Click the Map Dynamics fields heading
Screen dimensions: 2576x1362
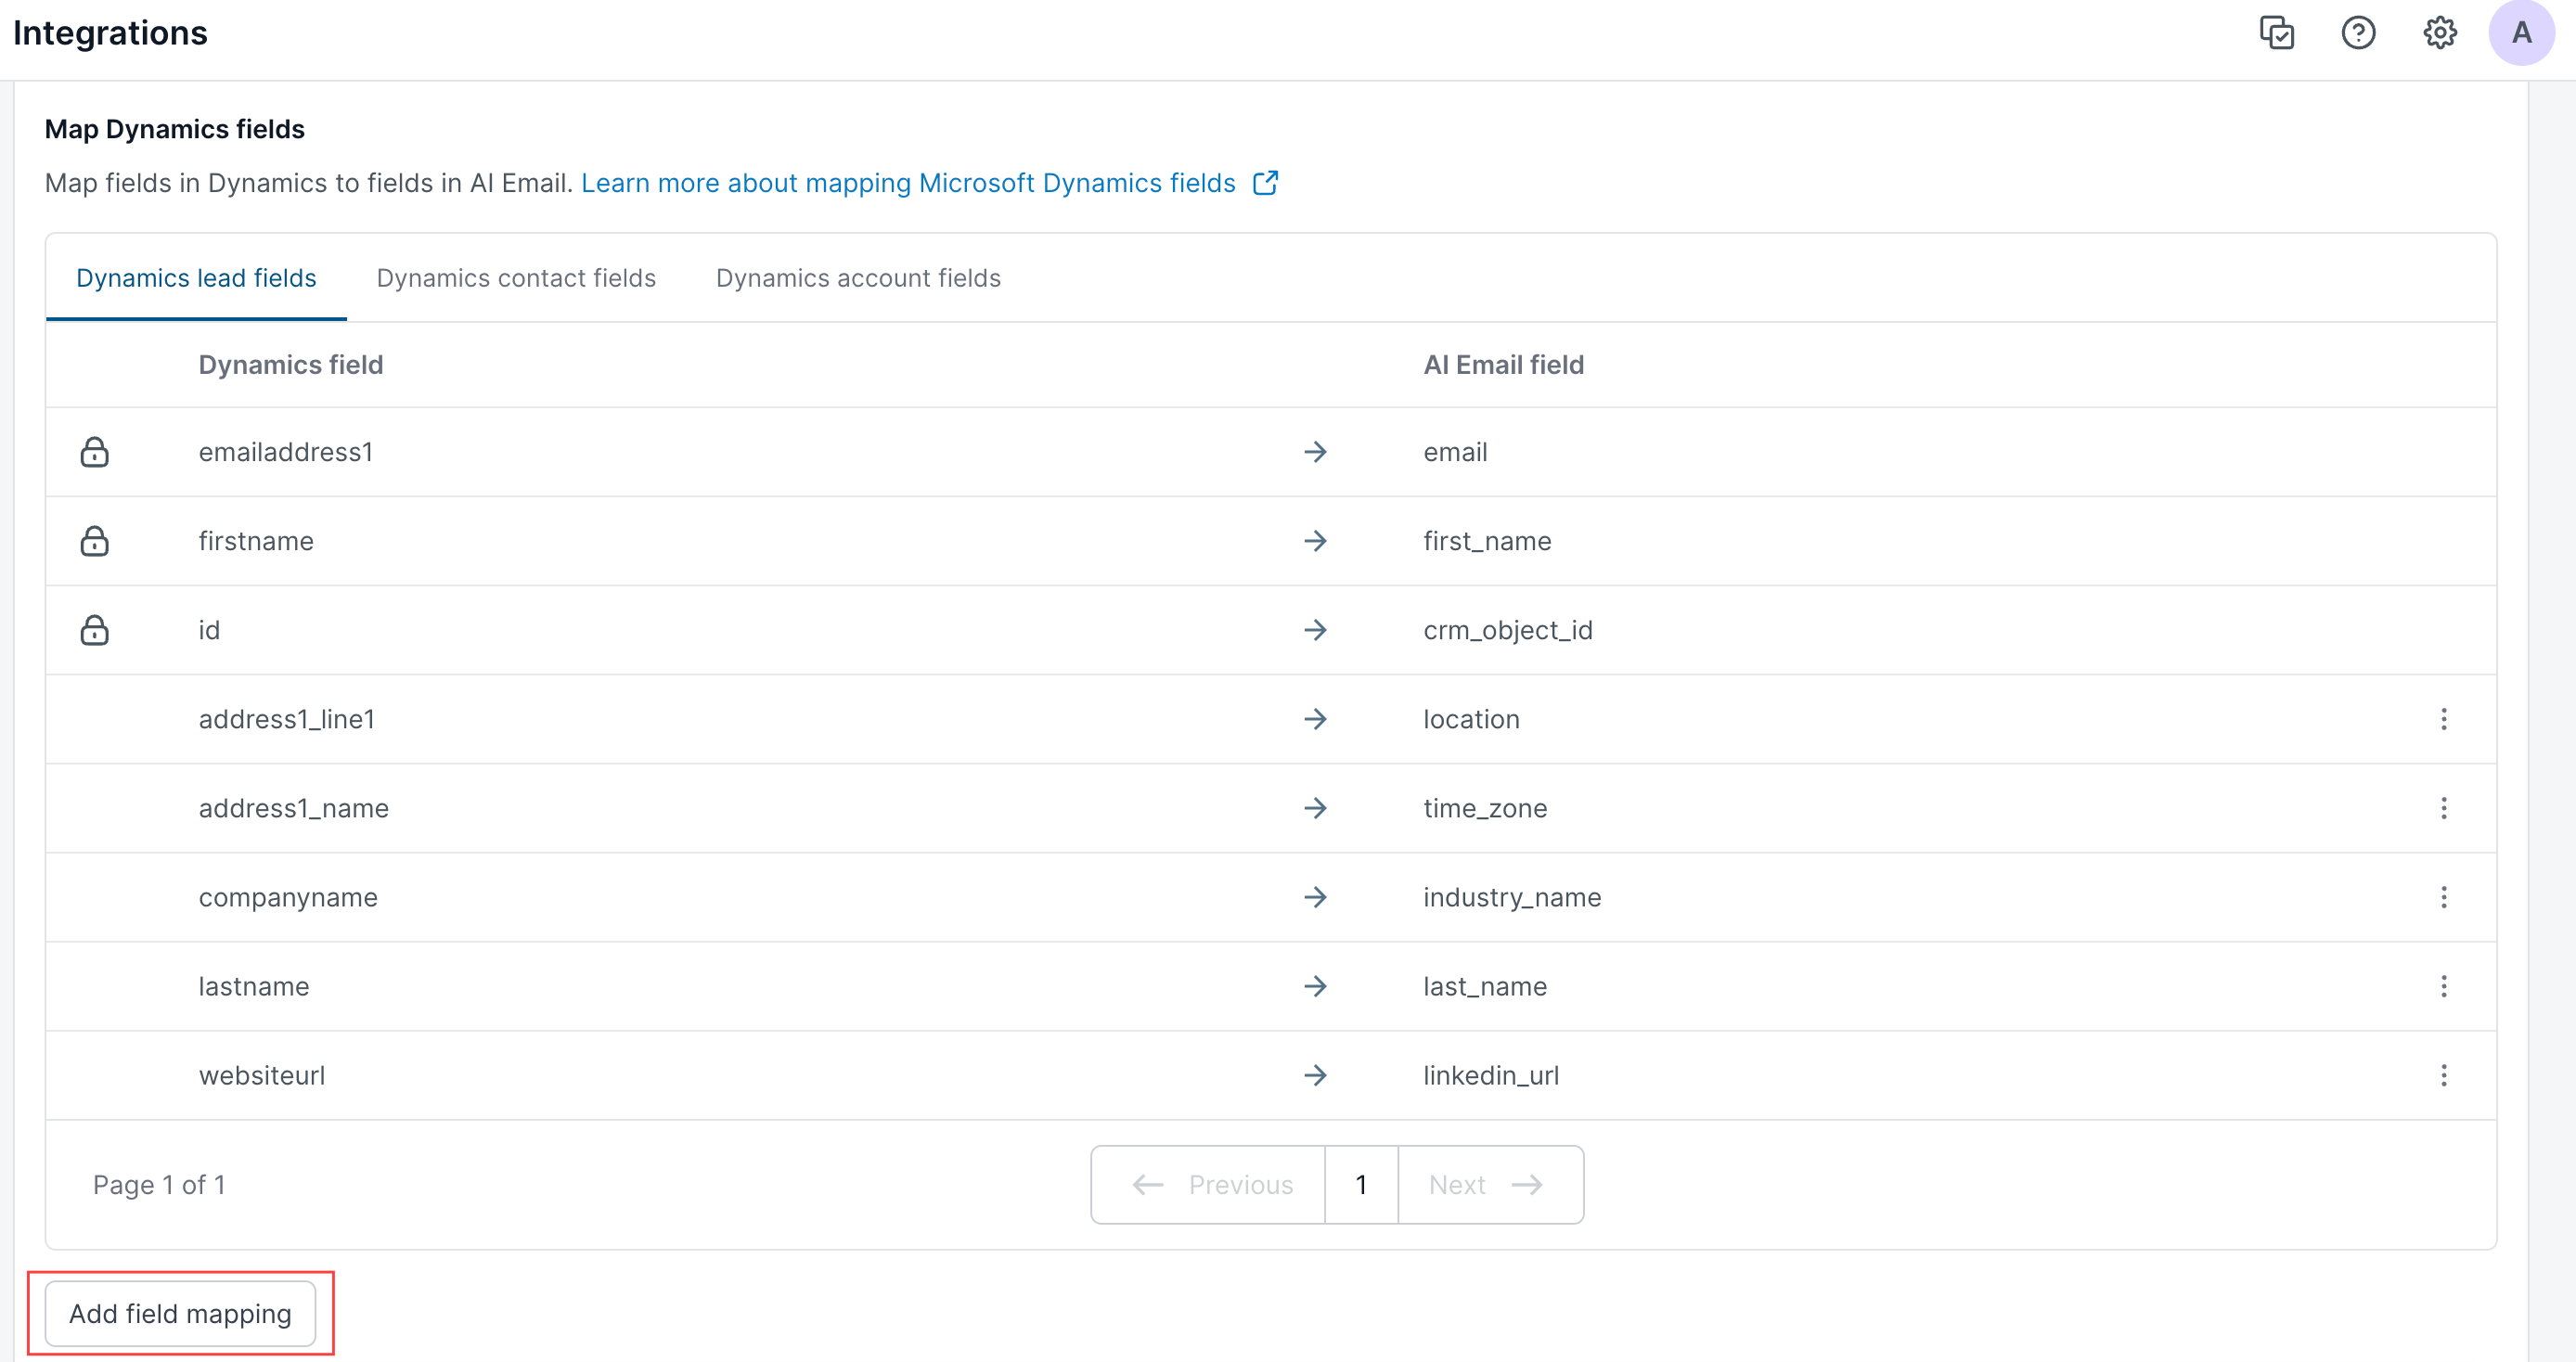(175, 129)
